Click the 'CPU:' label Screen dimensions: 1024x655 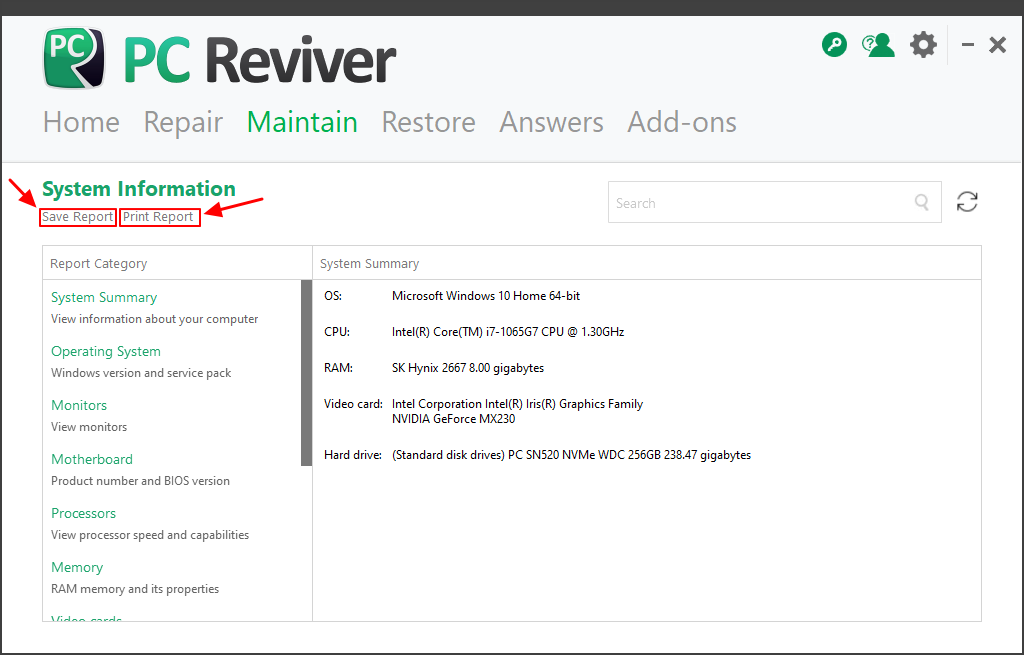point(337,332)
